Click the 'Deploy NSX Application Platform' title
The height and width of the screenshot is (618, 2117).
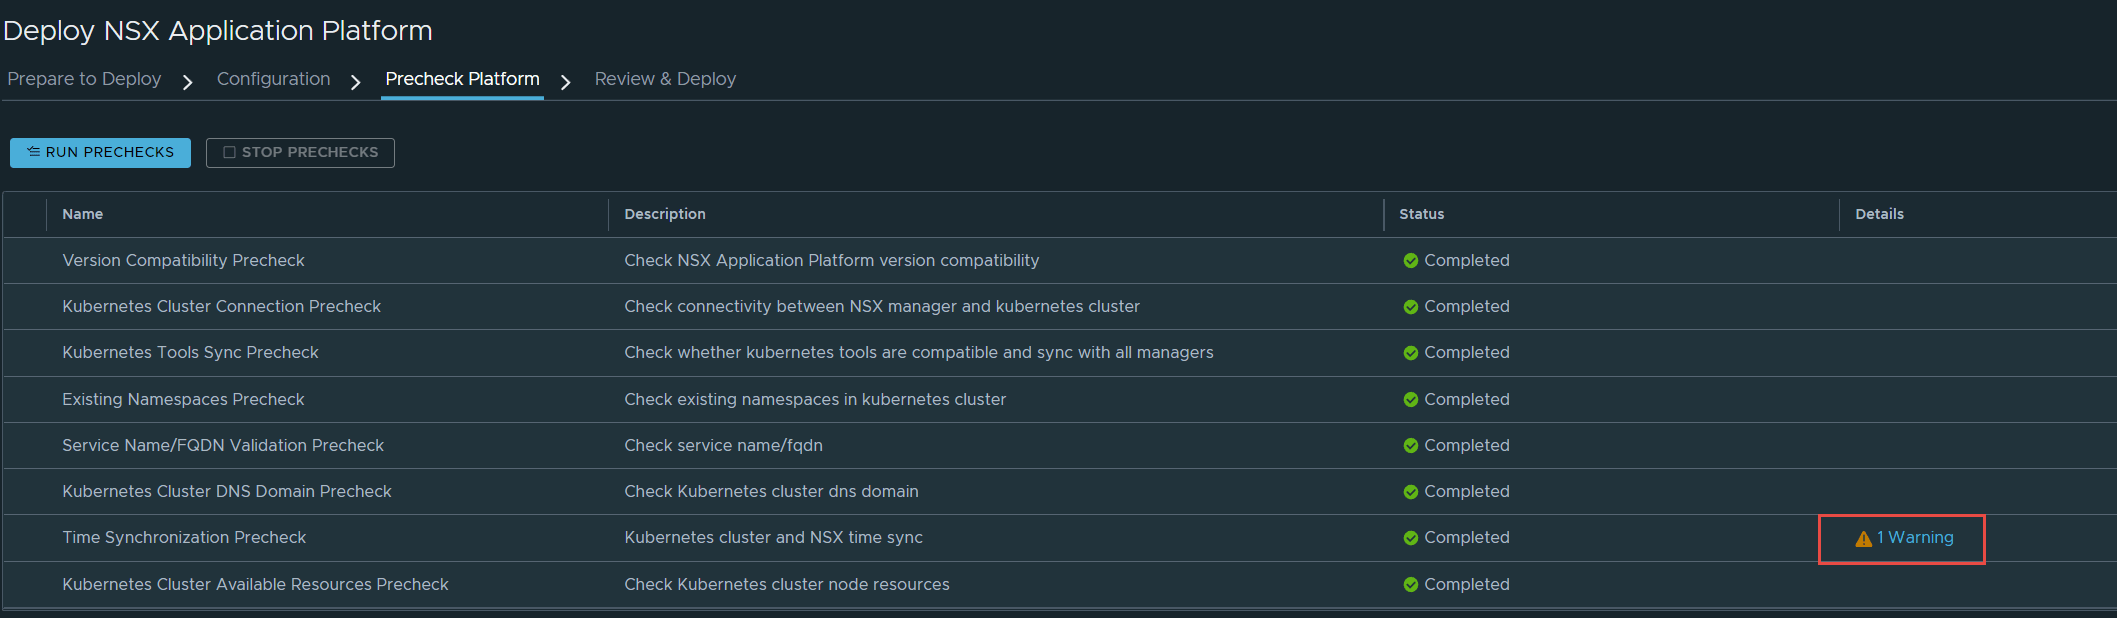pyautogui.click(x=218, y=31)
